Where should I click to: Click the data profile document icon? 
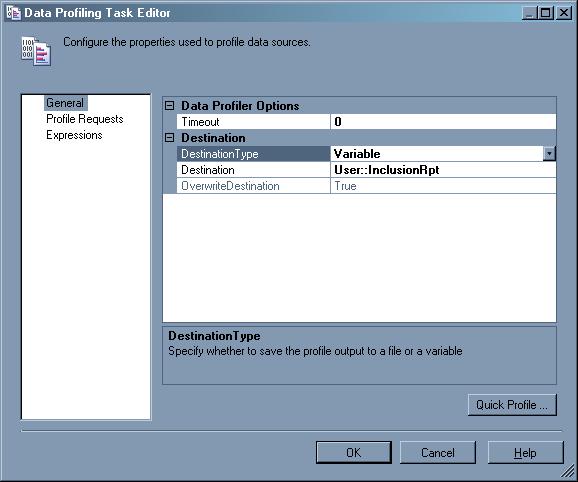(36, 51)
